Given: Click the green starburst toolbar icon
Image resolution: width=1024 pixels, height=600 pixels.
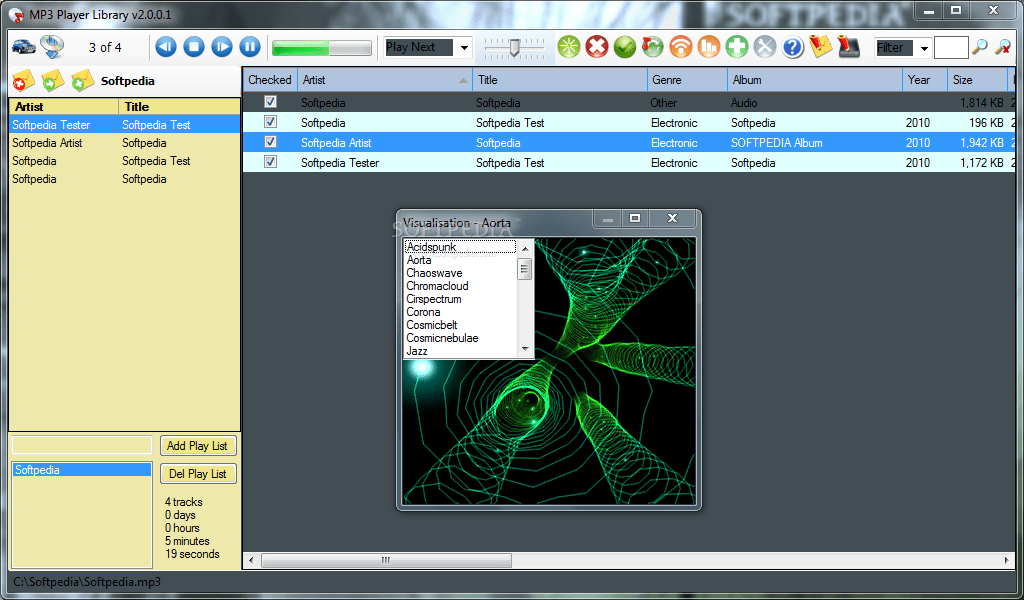Looking at the screenshot, I should 569,47.
